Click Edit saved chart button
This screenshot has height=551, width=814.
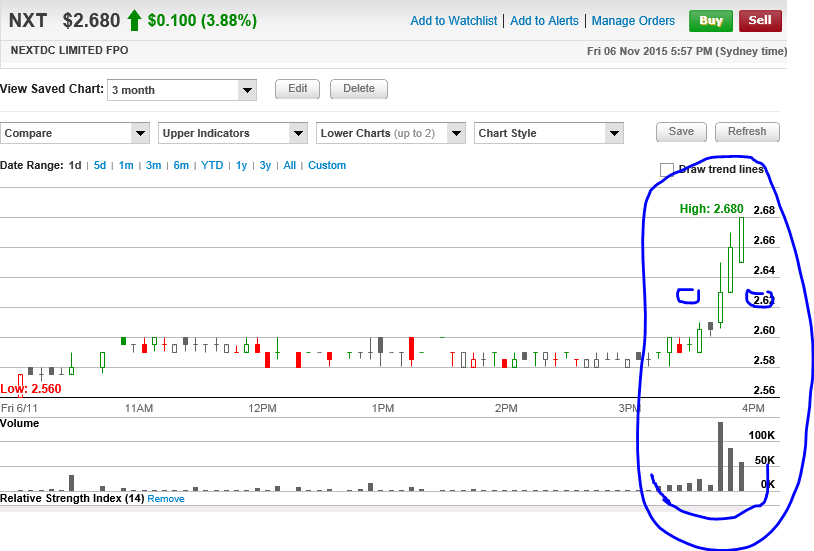(x=297, y=88)
